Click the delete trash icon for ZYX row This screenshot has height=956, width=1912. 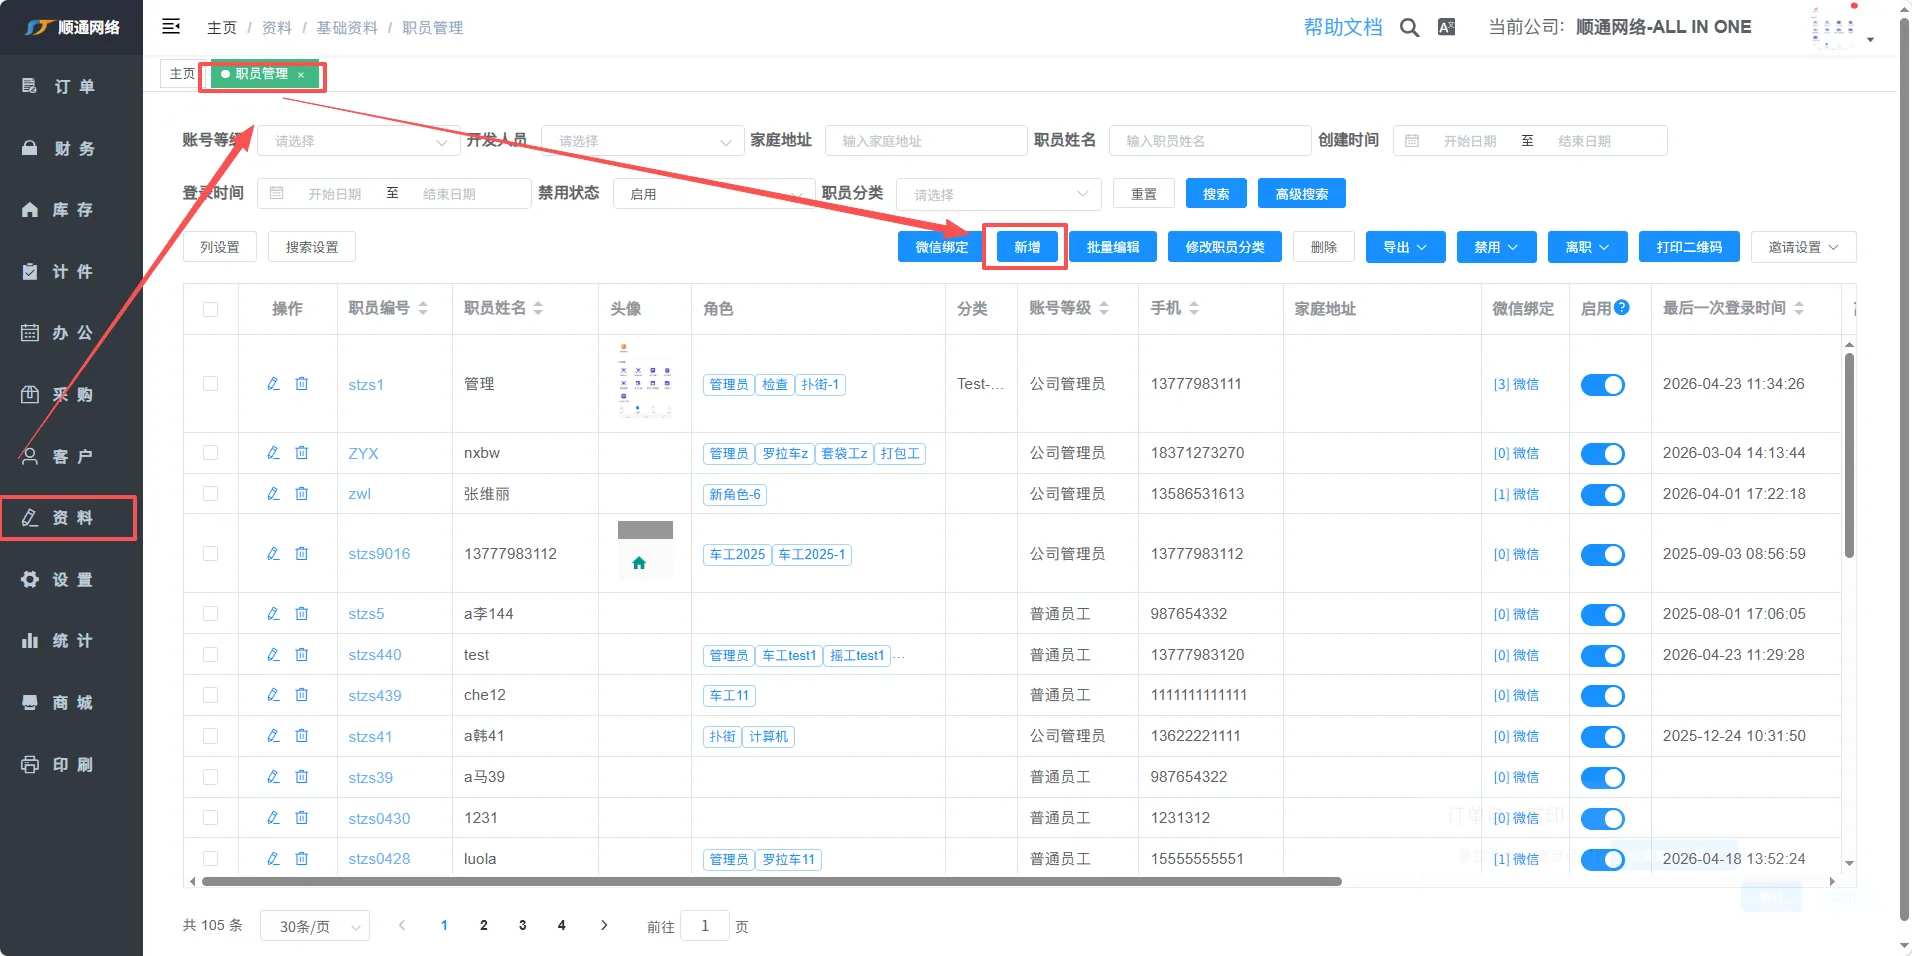click(x=301, y=453)
